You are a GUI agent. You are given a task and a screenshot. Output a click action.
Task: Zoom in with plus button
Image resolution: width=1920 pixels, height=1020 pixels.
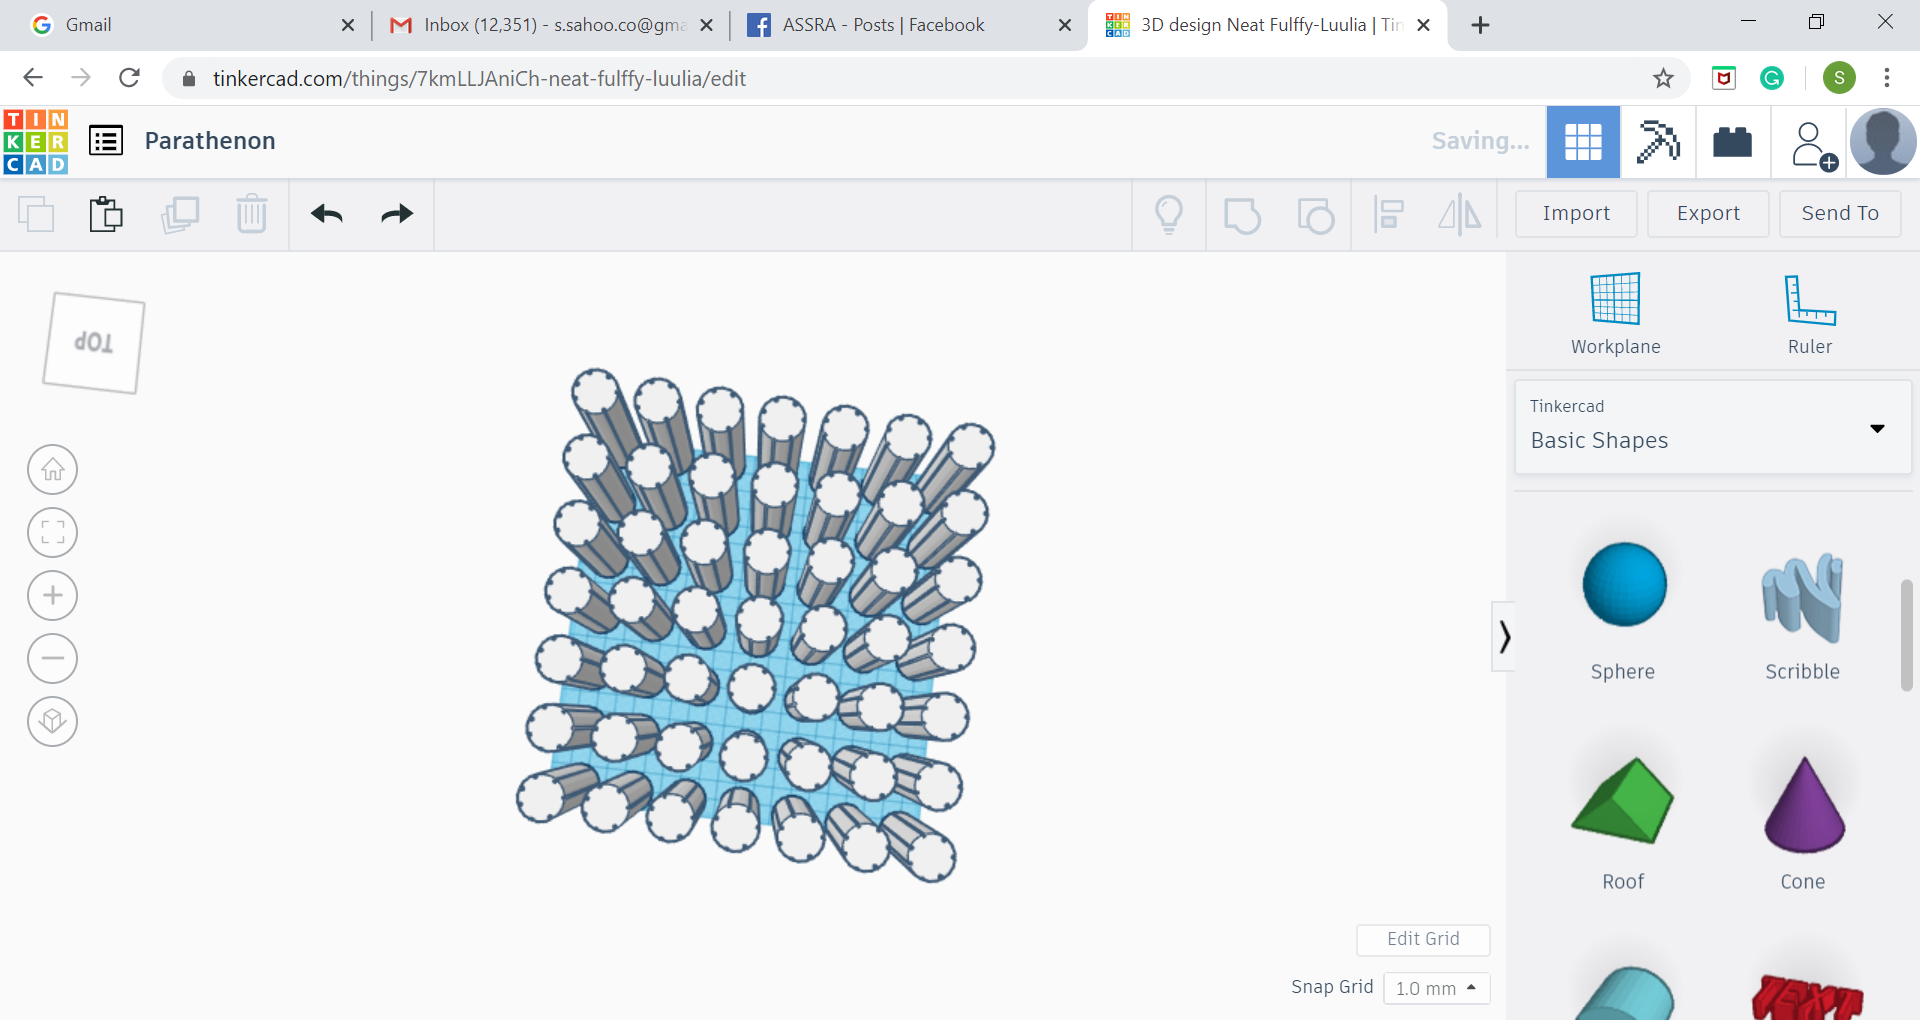(53, 596)
